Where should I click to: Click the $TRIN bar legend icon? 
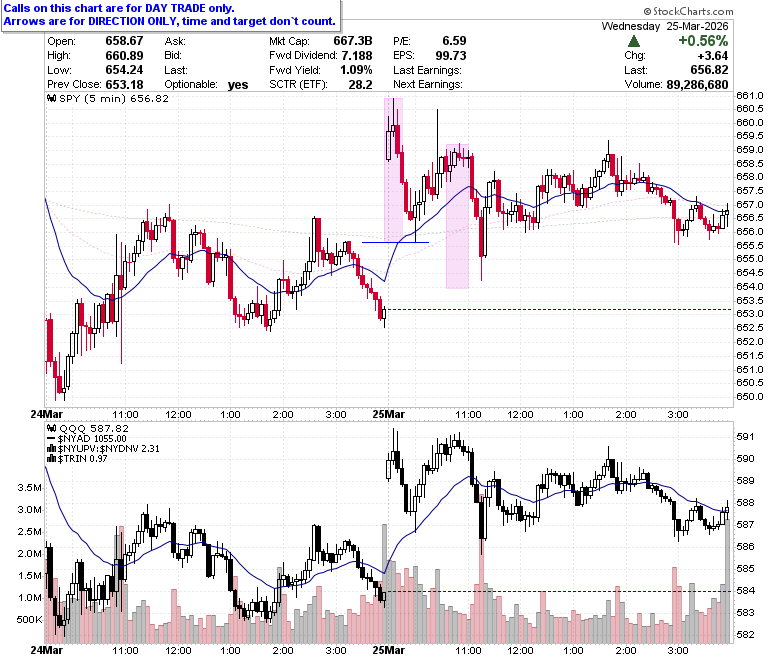(52, 459)
